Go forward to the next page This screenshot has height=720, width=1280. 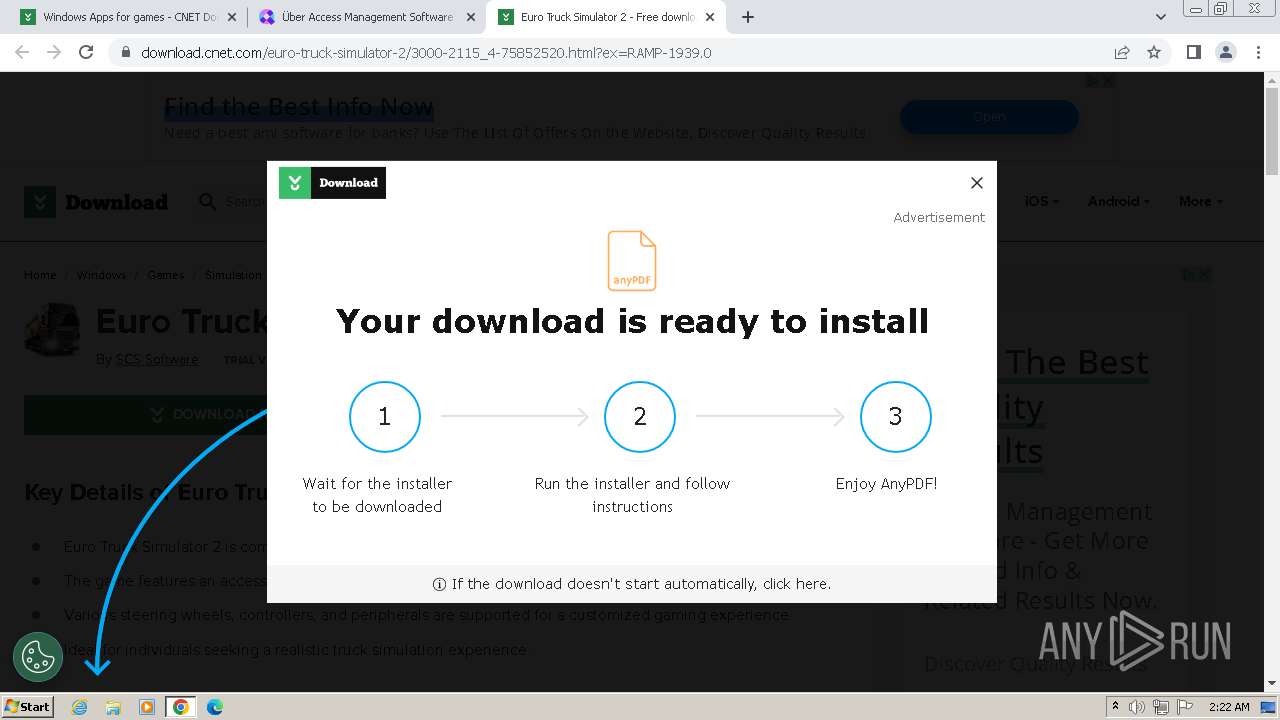coord(54,52)
